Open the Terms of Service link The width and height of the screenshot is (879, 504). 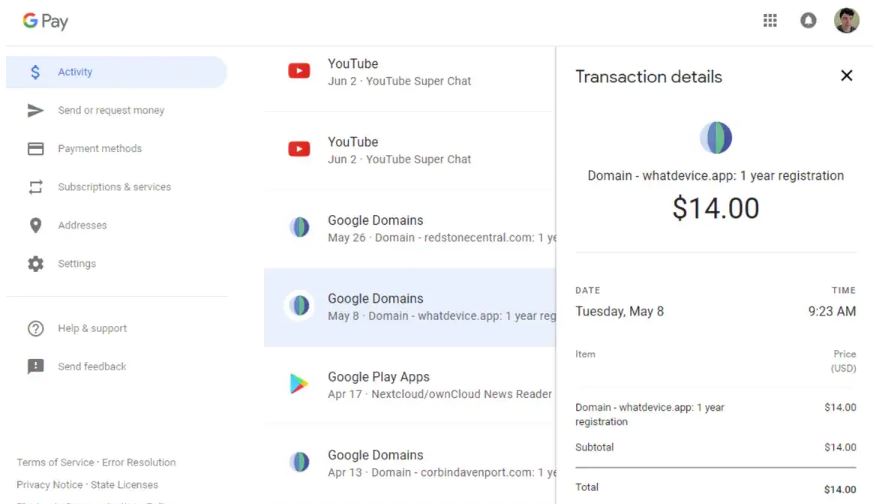pyautogui.click(x=55, y=463)
